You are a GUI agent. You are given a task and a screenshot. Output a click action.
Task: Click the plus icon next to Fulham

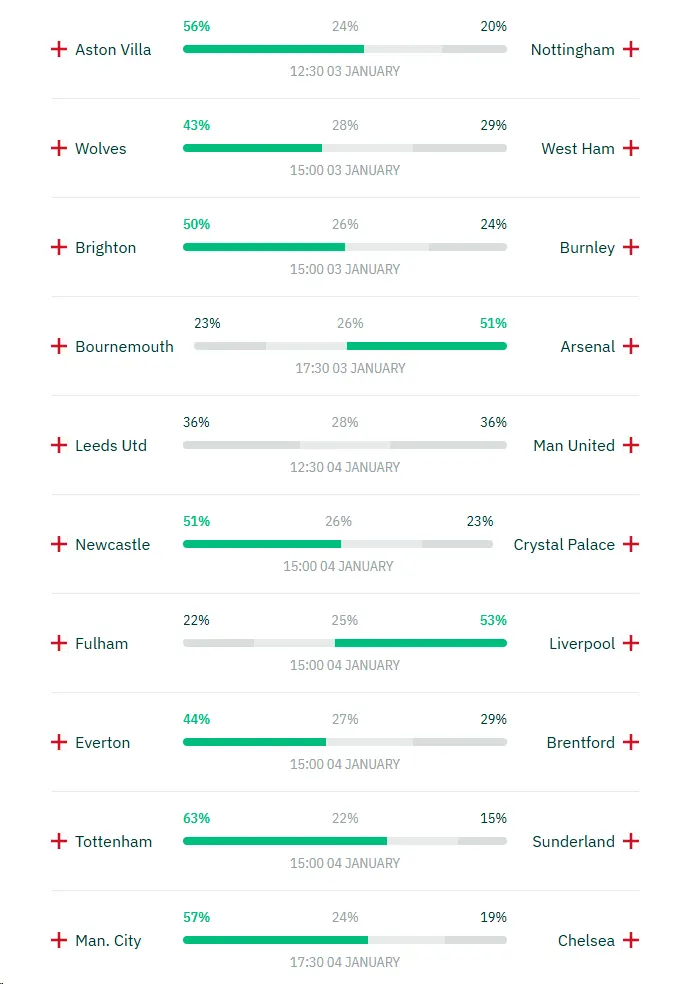[59, 643]
